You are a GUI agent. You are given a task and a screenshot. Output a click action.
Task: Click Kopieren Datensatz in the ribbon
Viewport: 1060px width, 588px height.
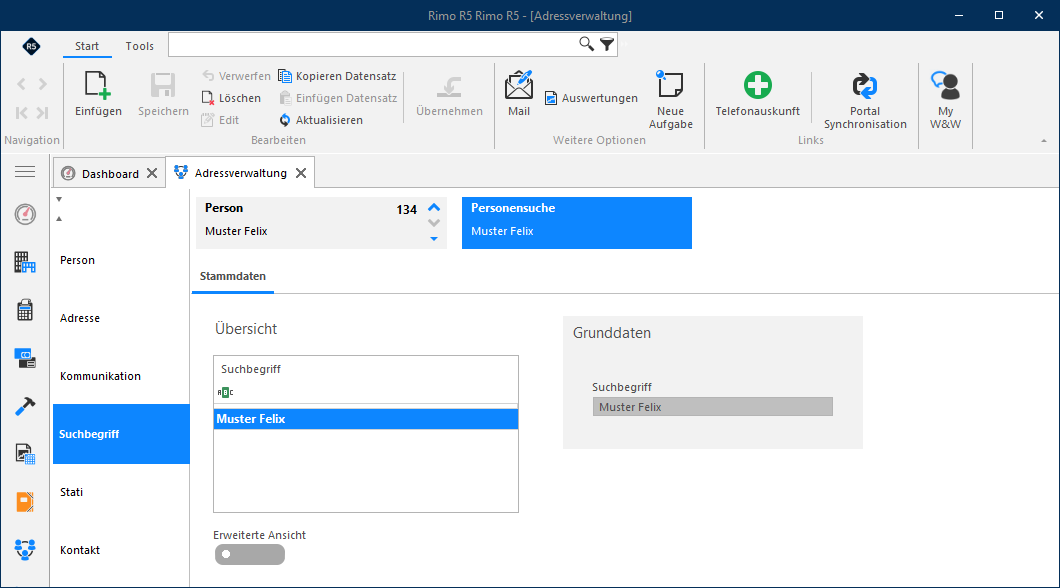[x=337, y=76]
